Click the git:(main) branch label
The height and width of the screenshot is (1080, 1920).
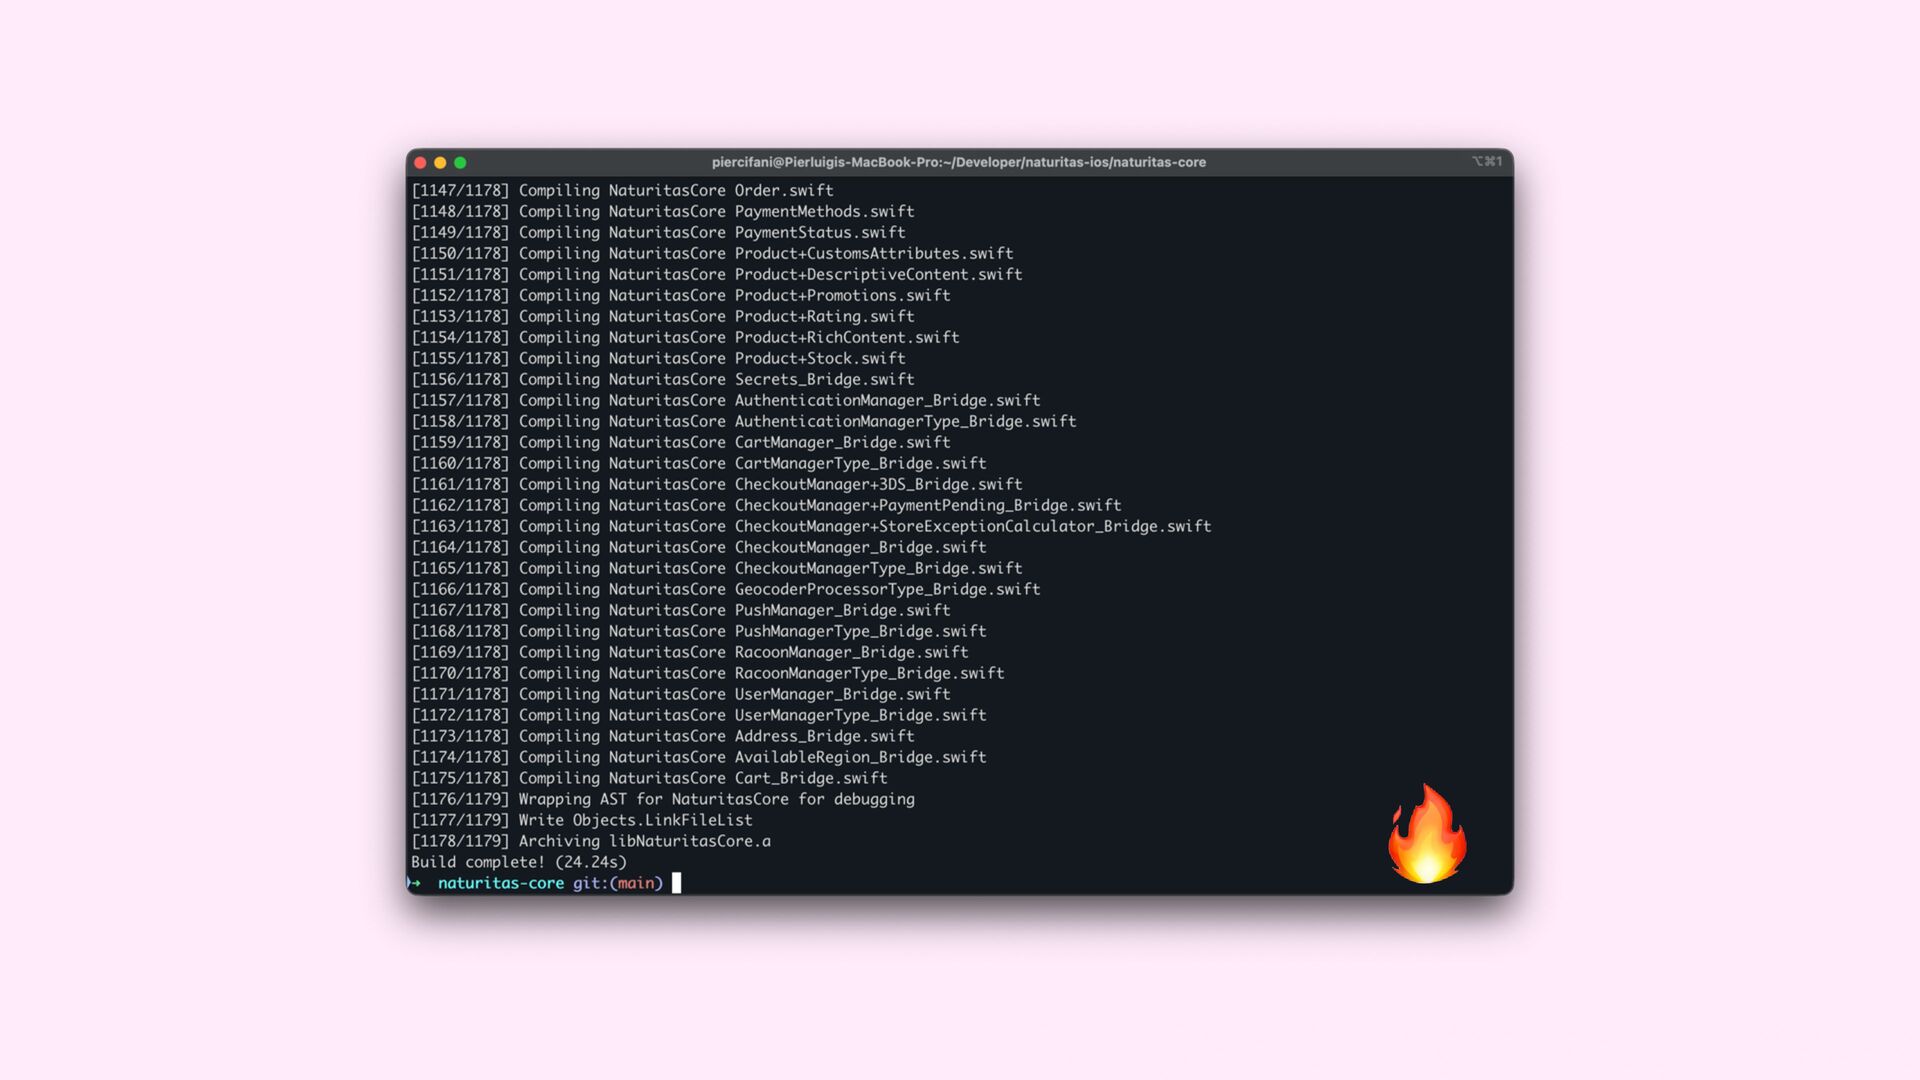click(x=617, y=883)
